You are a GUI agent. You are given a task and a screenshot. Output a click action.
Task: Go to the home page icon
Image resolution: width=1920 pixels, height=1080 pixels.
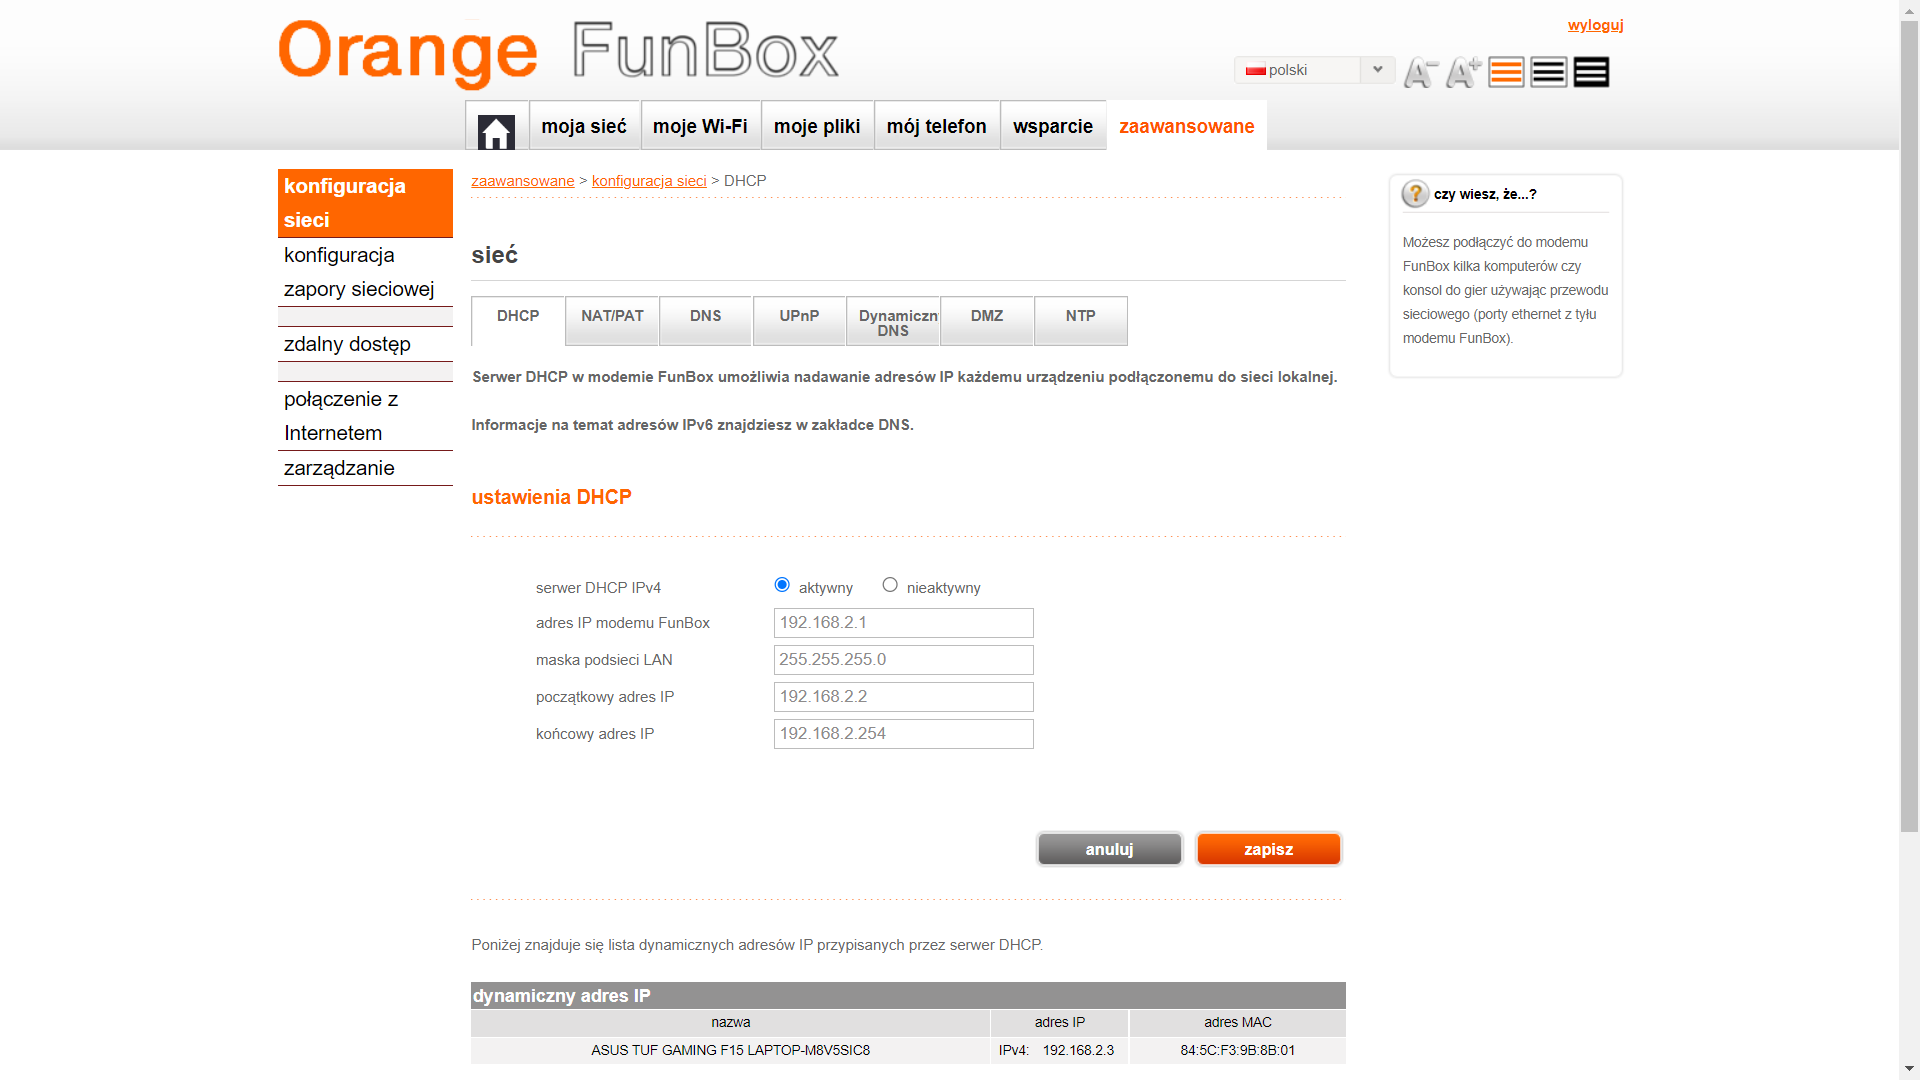click(x=496, y=131)
